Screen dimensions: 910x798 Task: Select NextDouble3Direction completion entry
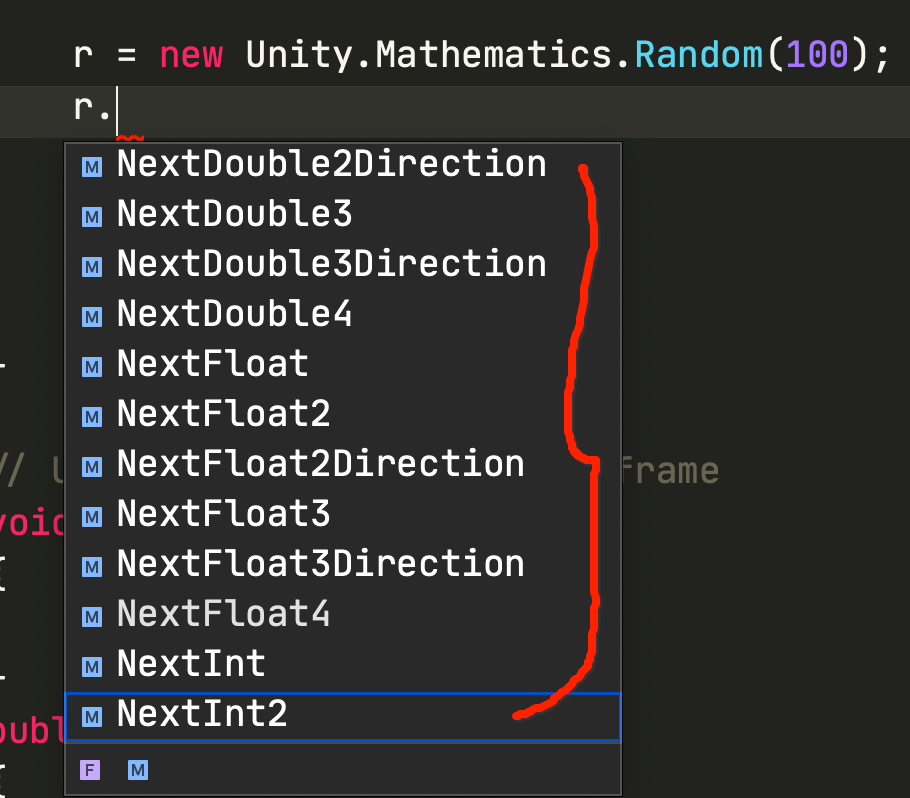tap(331, 264)
